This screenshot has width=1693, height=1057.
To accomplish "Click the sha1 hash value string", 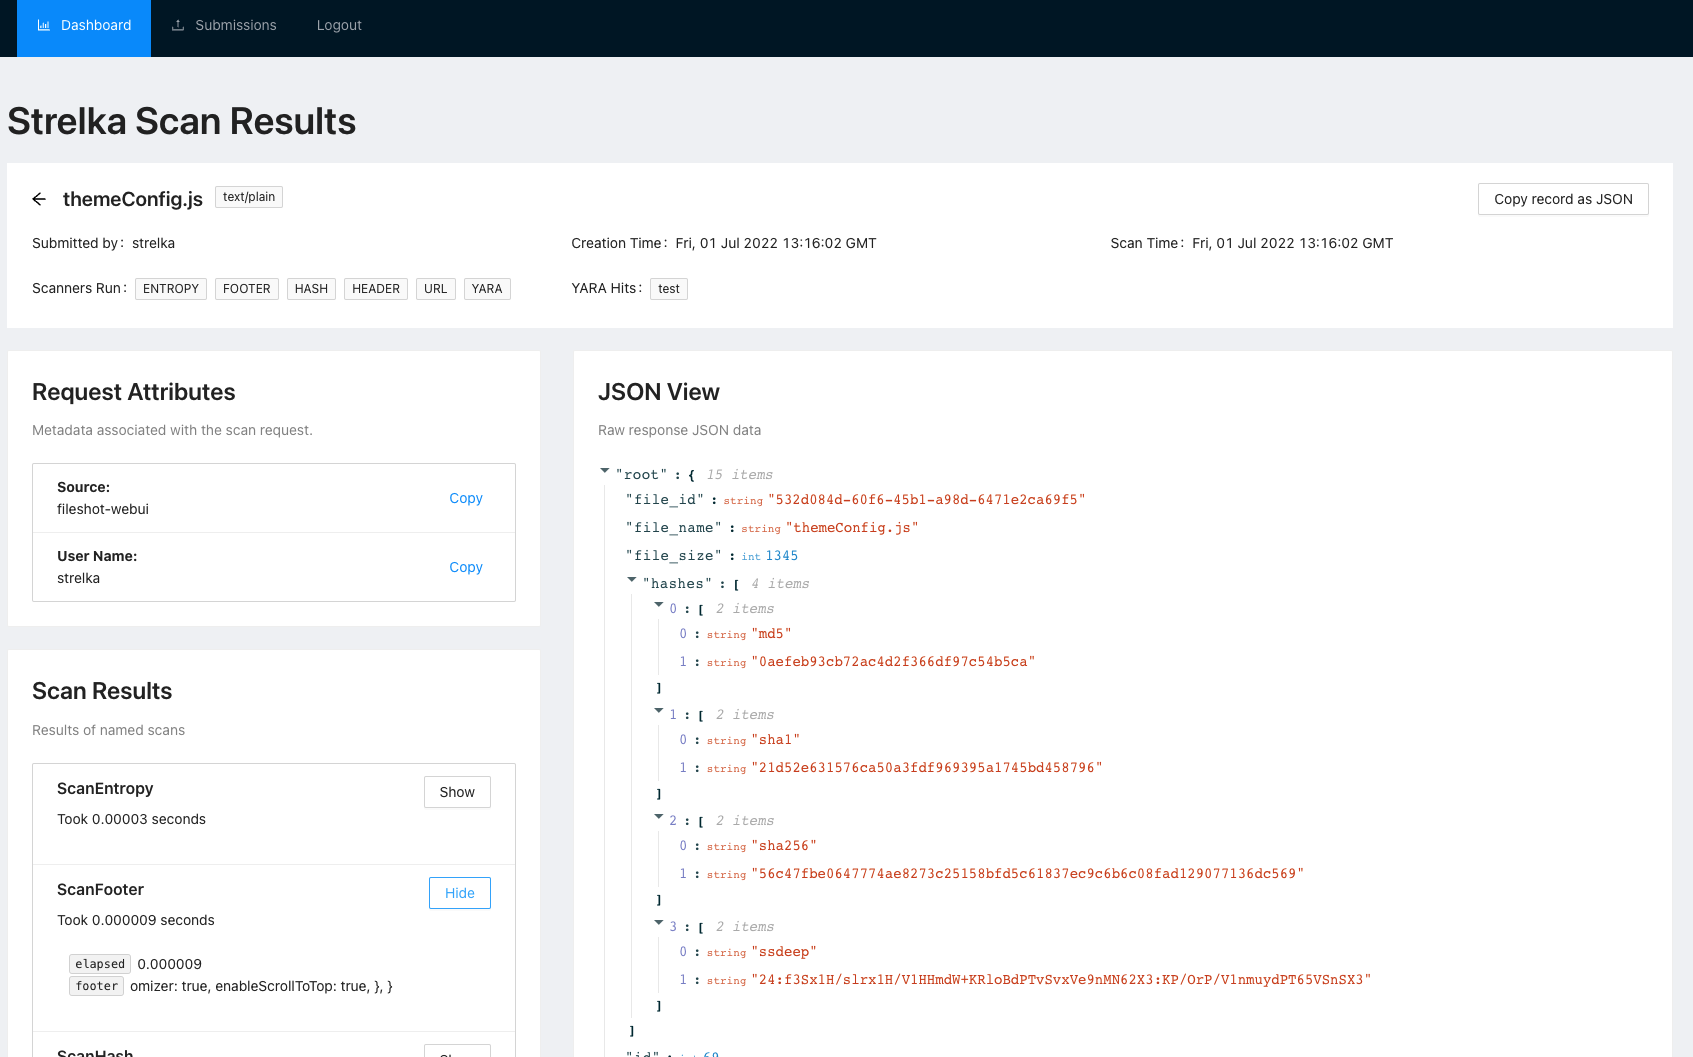I will tap(927, 768).
